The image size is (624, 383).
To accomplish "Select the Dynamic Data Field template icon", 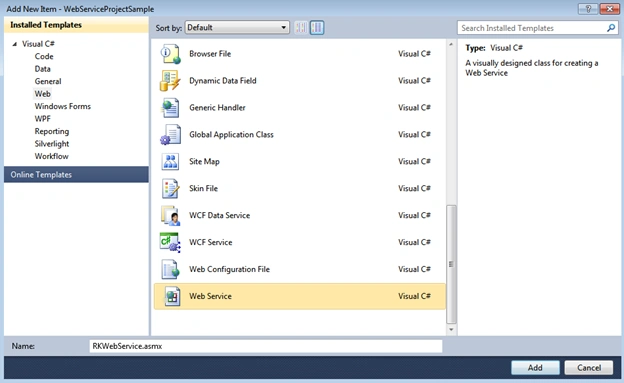I will [170, 81].
